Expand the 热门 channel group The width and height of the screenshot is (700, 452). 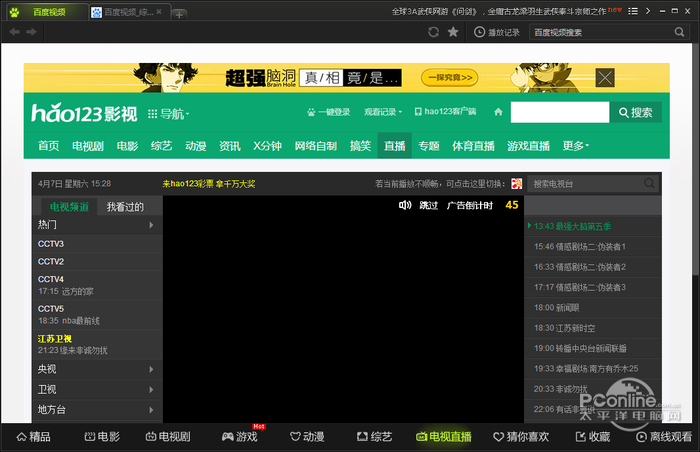(97, 225)
